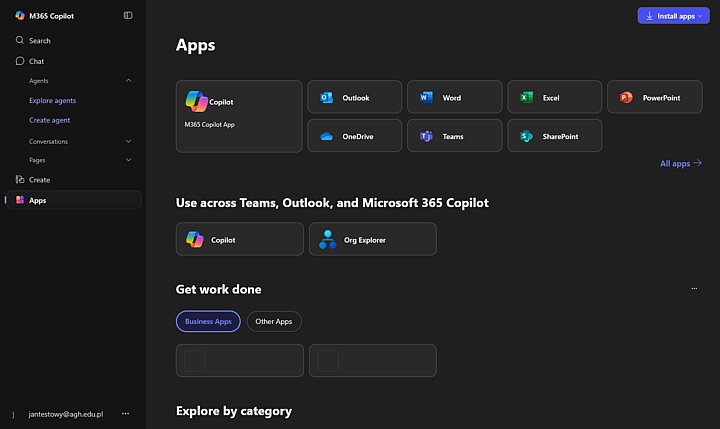Screen dimensions: 720x429
Task: Open the Install apps dropdown chevron
Action: click(x=700, y=16)
